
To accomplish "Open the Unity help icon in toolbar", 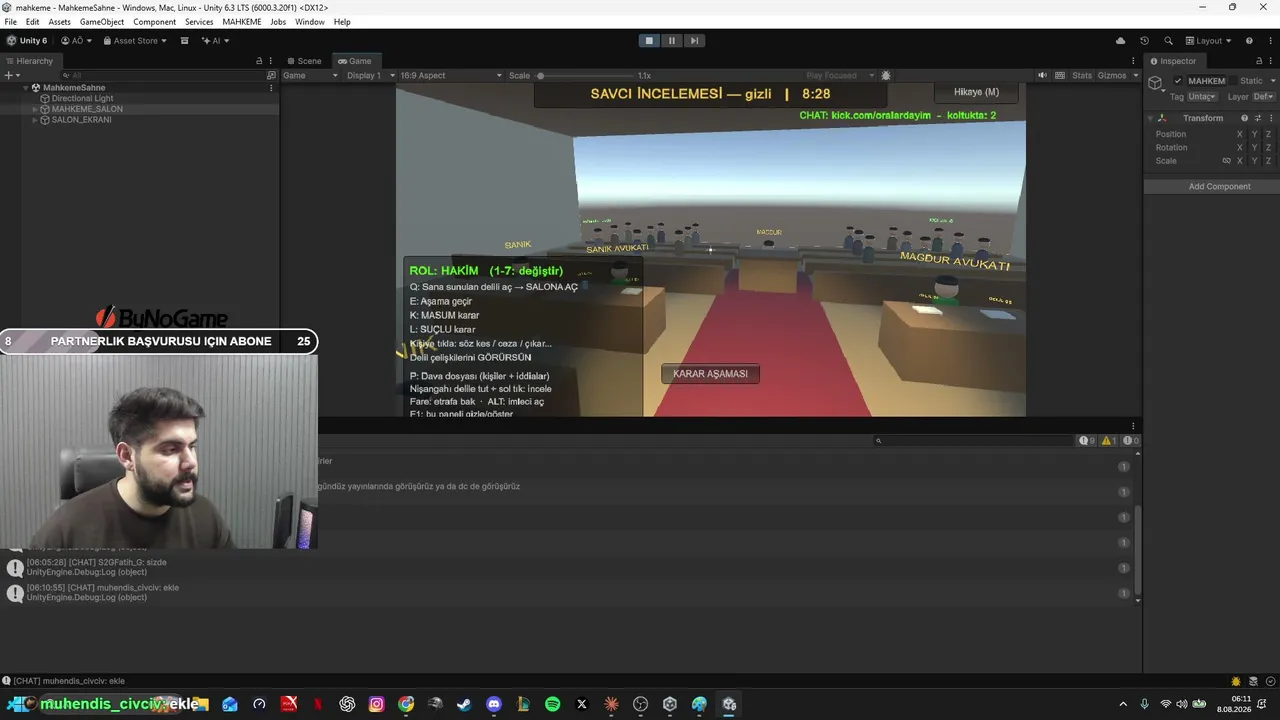I will (x=1249, y=41).
